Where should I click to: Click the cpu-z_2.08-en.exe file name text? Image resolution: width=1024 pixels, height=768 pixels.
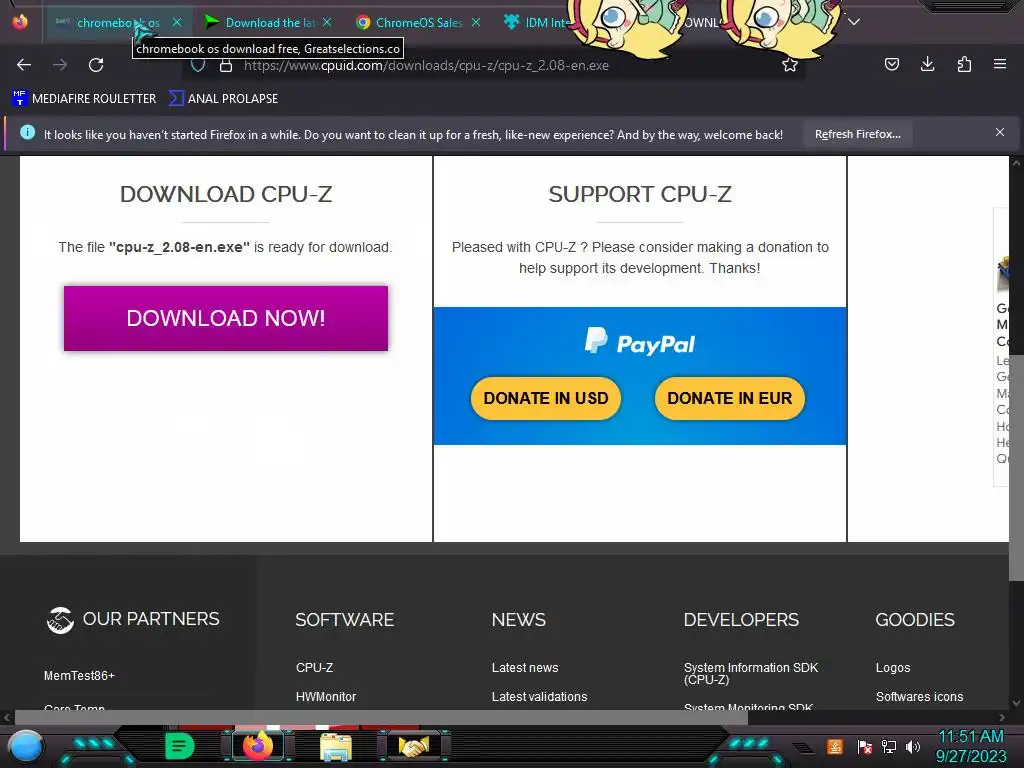tap(180, 247)
